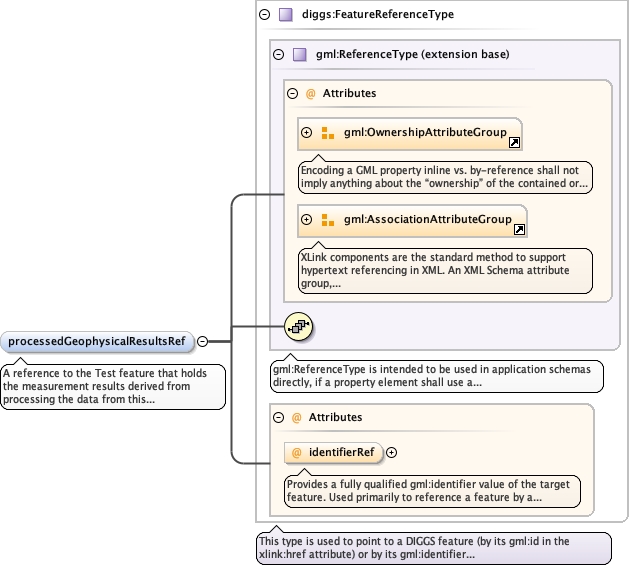The width and height of the screenshot is (630, 568).
Task: Click the FeatureReferenceType annotation at bottom
Action: click(433, 548)
